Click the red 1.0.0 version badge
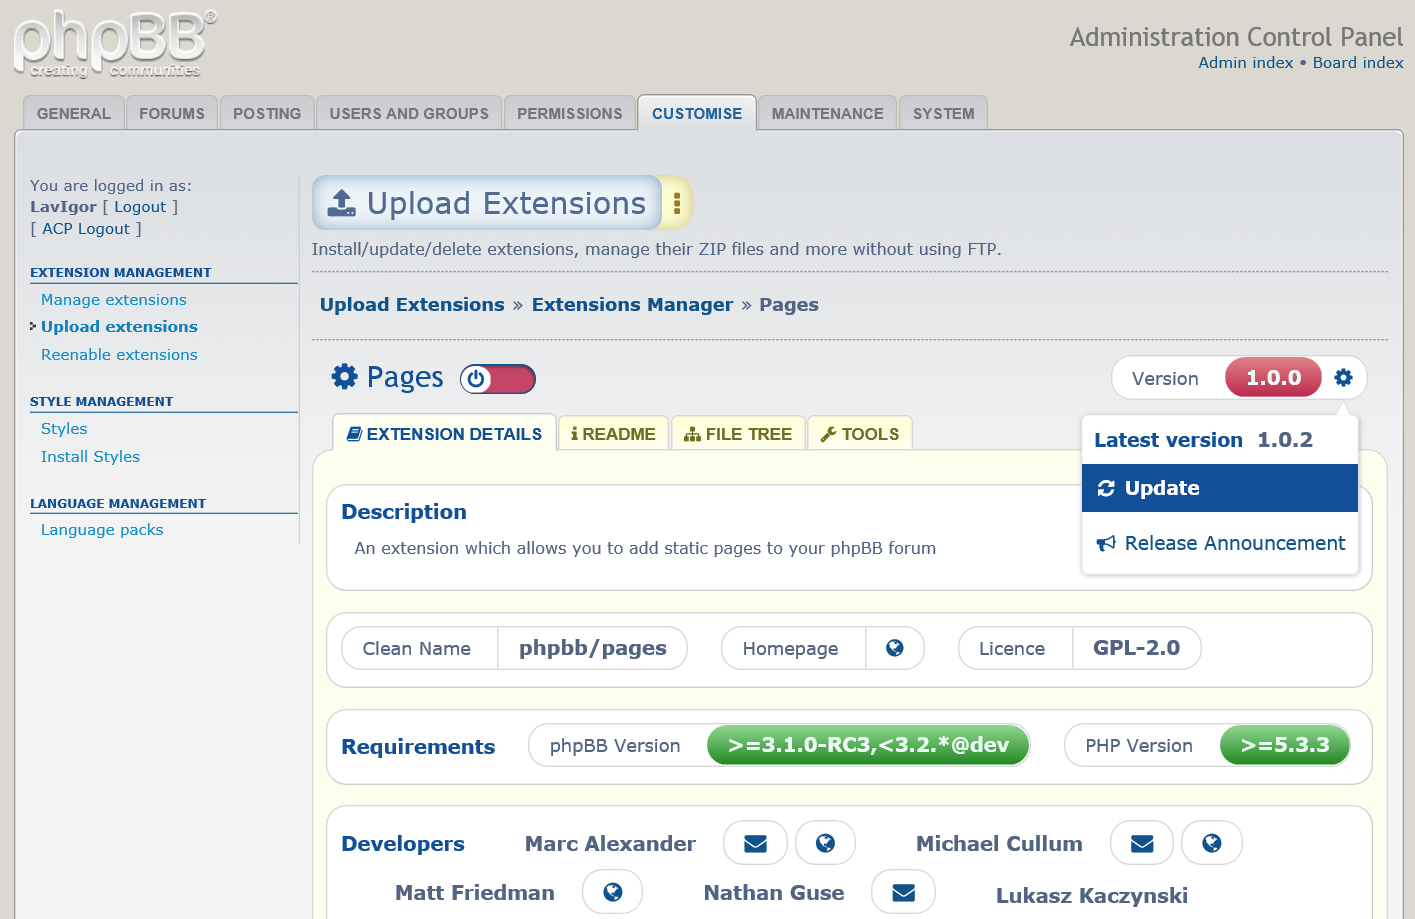The width and height of the screenshot is (1415, 919). click(1273, 377)
